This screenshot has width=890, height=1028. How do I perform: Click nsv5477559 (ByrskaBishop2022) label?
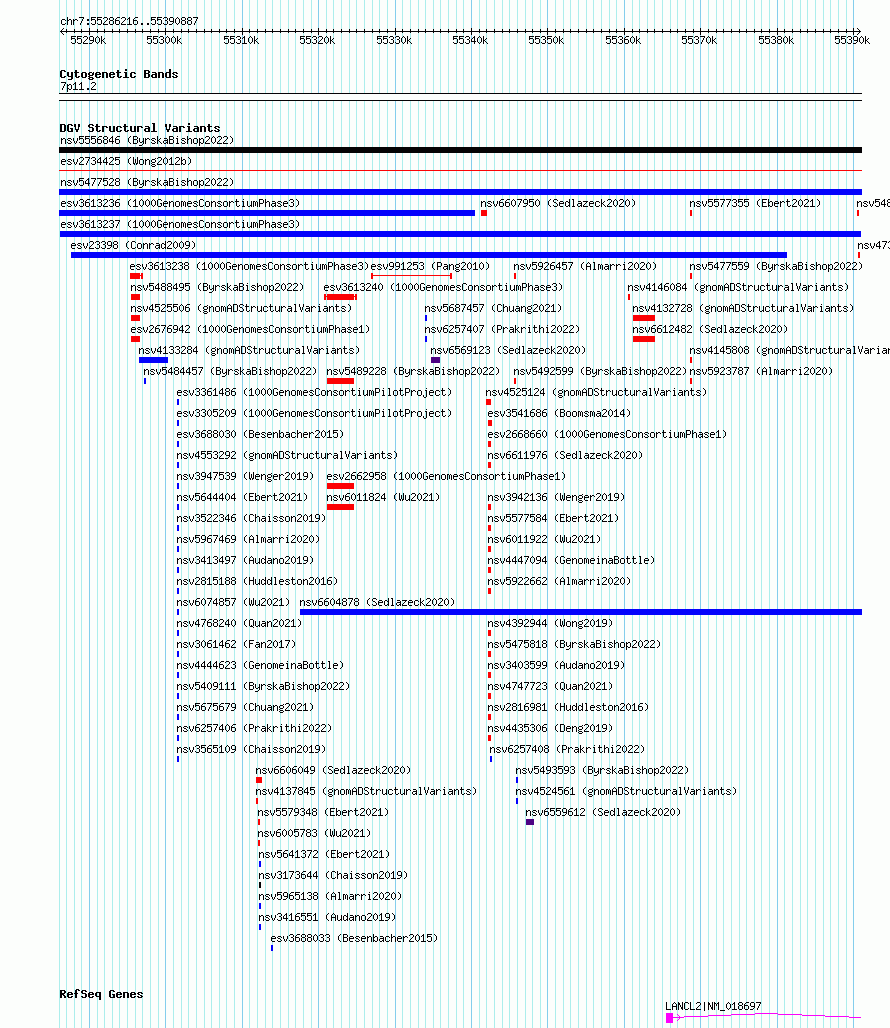pos(776,266)
